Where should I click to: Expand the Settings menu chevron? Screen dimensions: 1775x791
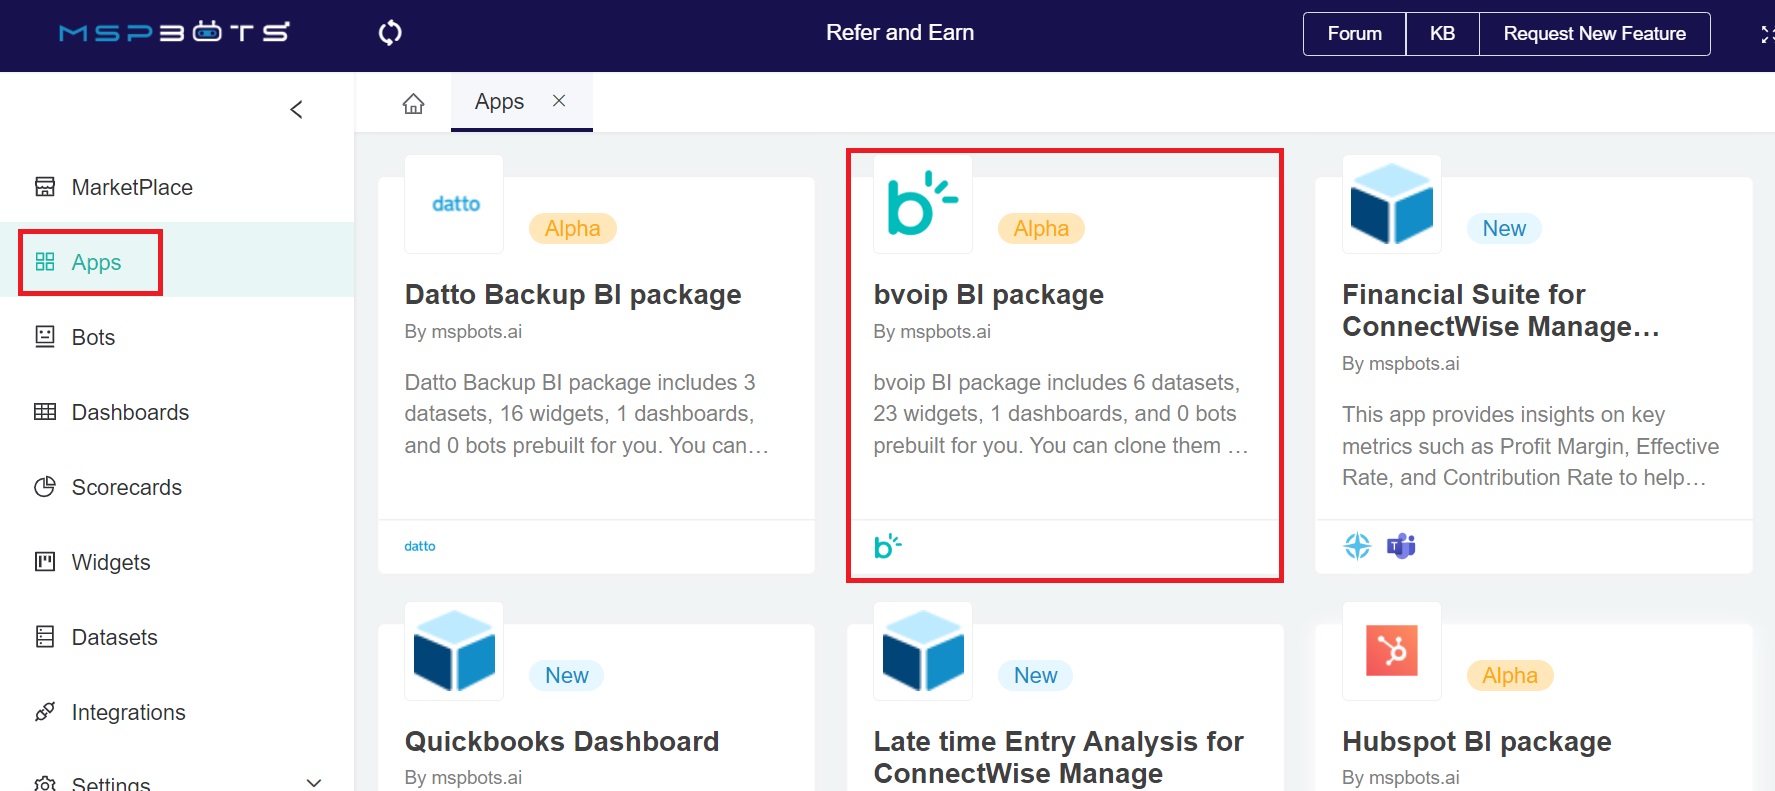click(314, 782)
